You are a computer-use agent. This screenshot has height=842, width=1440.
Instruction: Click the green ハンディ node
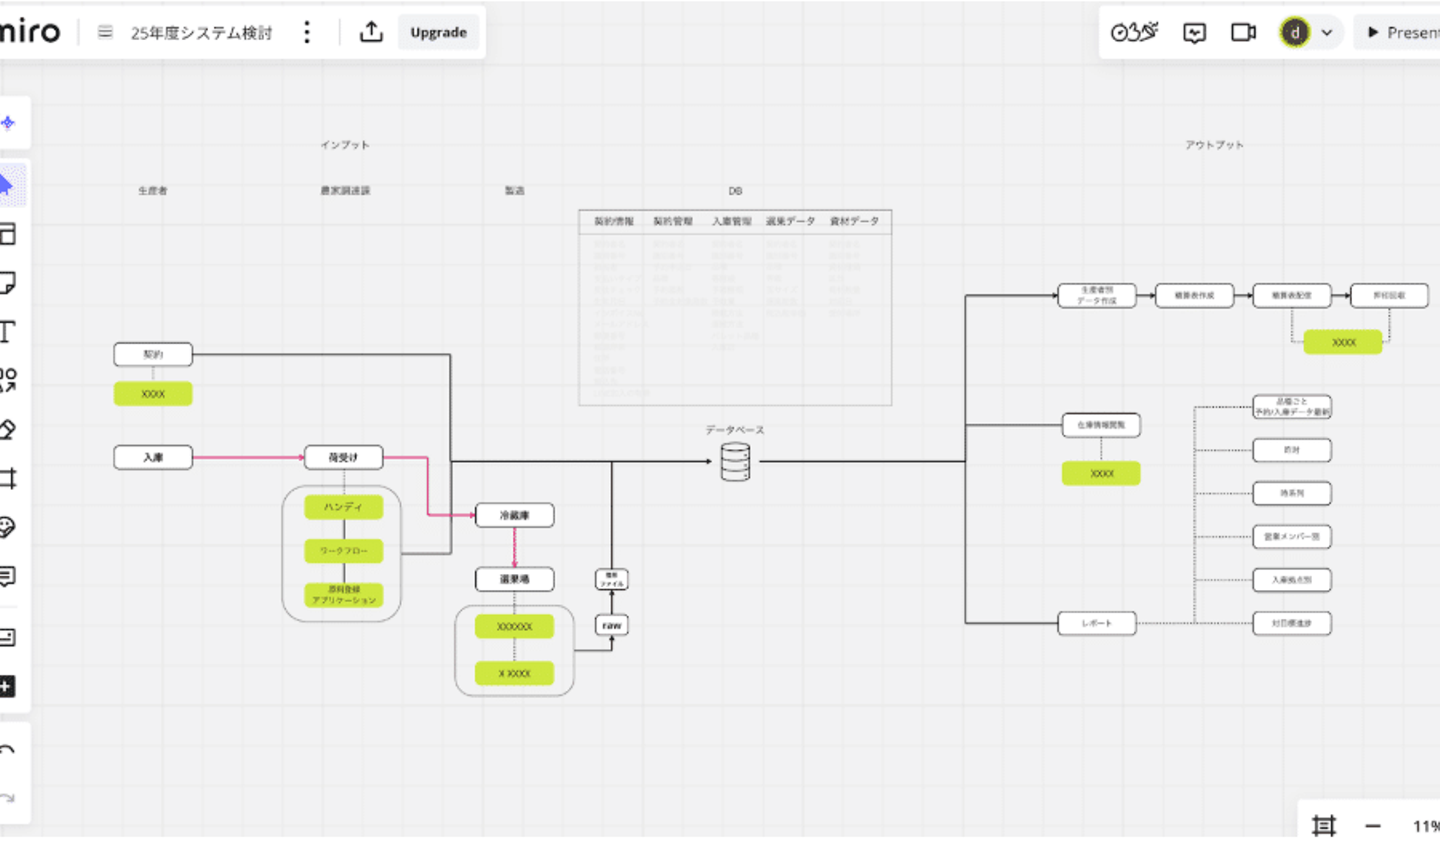tap(343, 507)
